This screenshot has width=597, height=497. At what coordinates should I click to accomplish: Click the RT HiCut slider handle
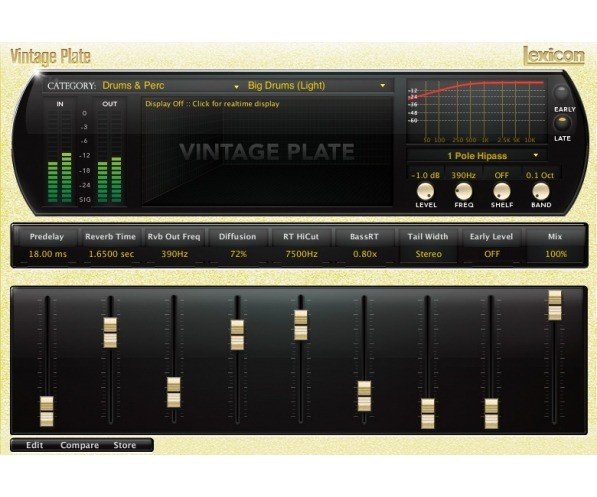[x=301, y=325]
